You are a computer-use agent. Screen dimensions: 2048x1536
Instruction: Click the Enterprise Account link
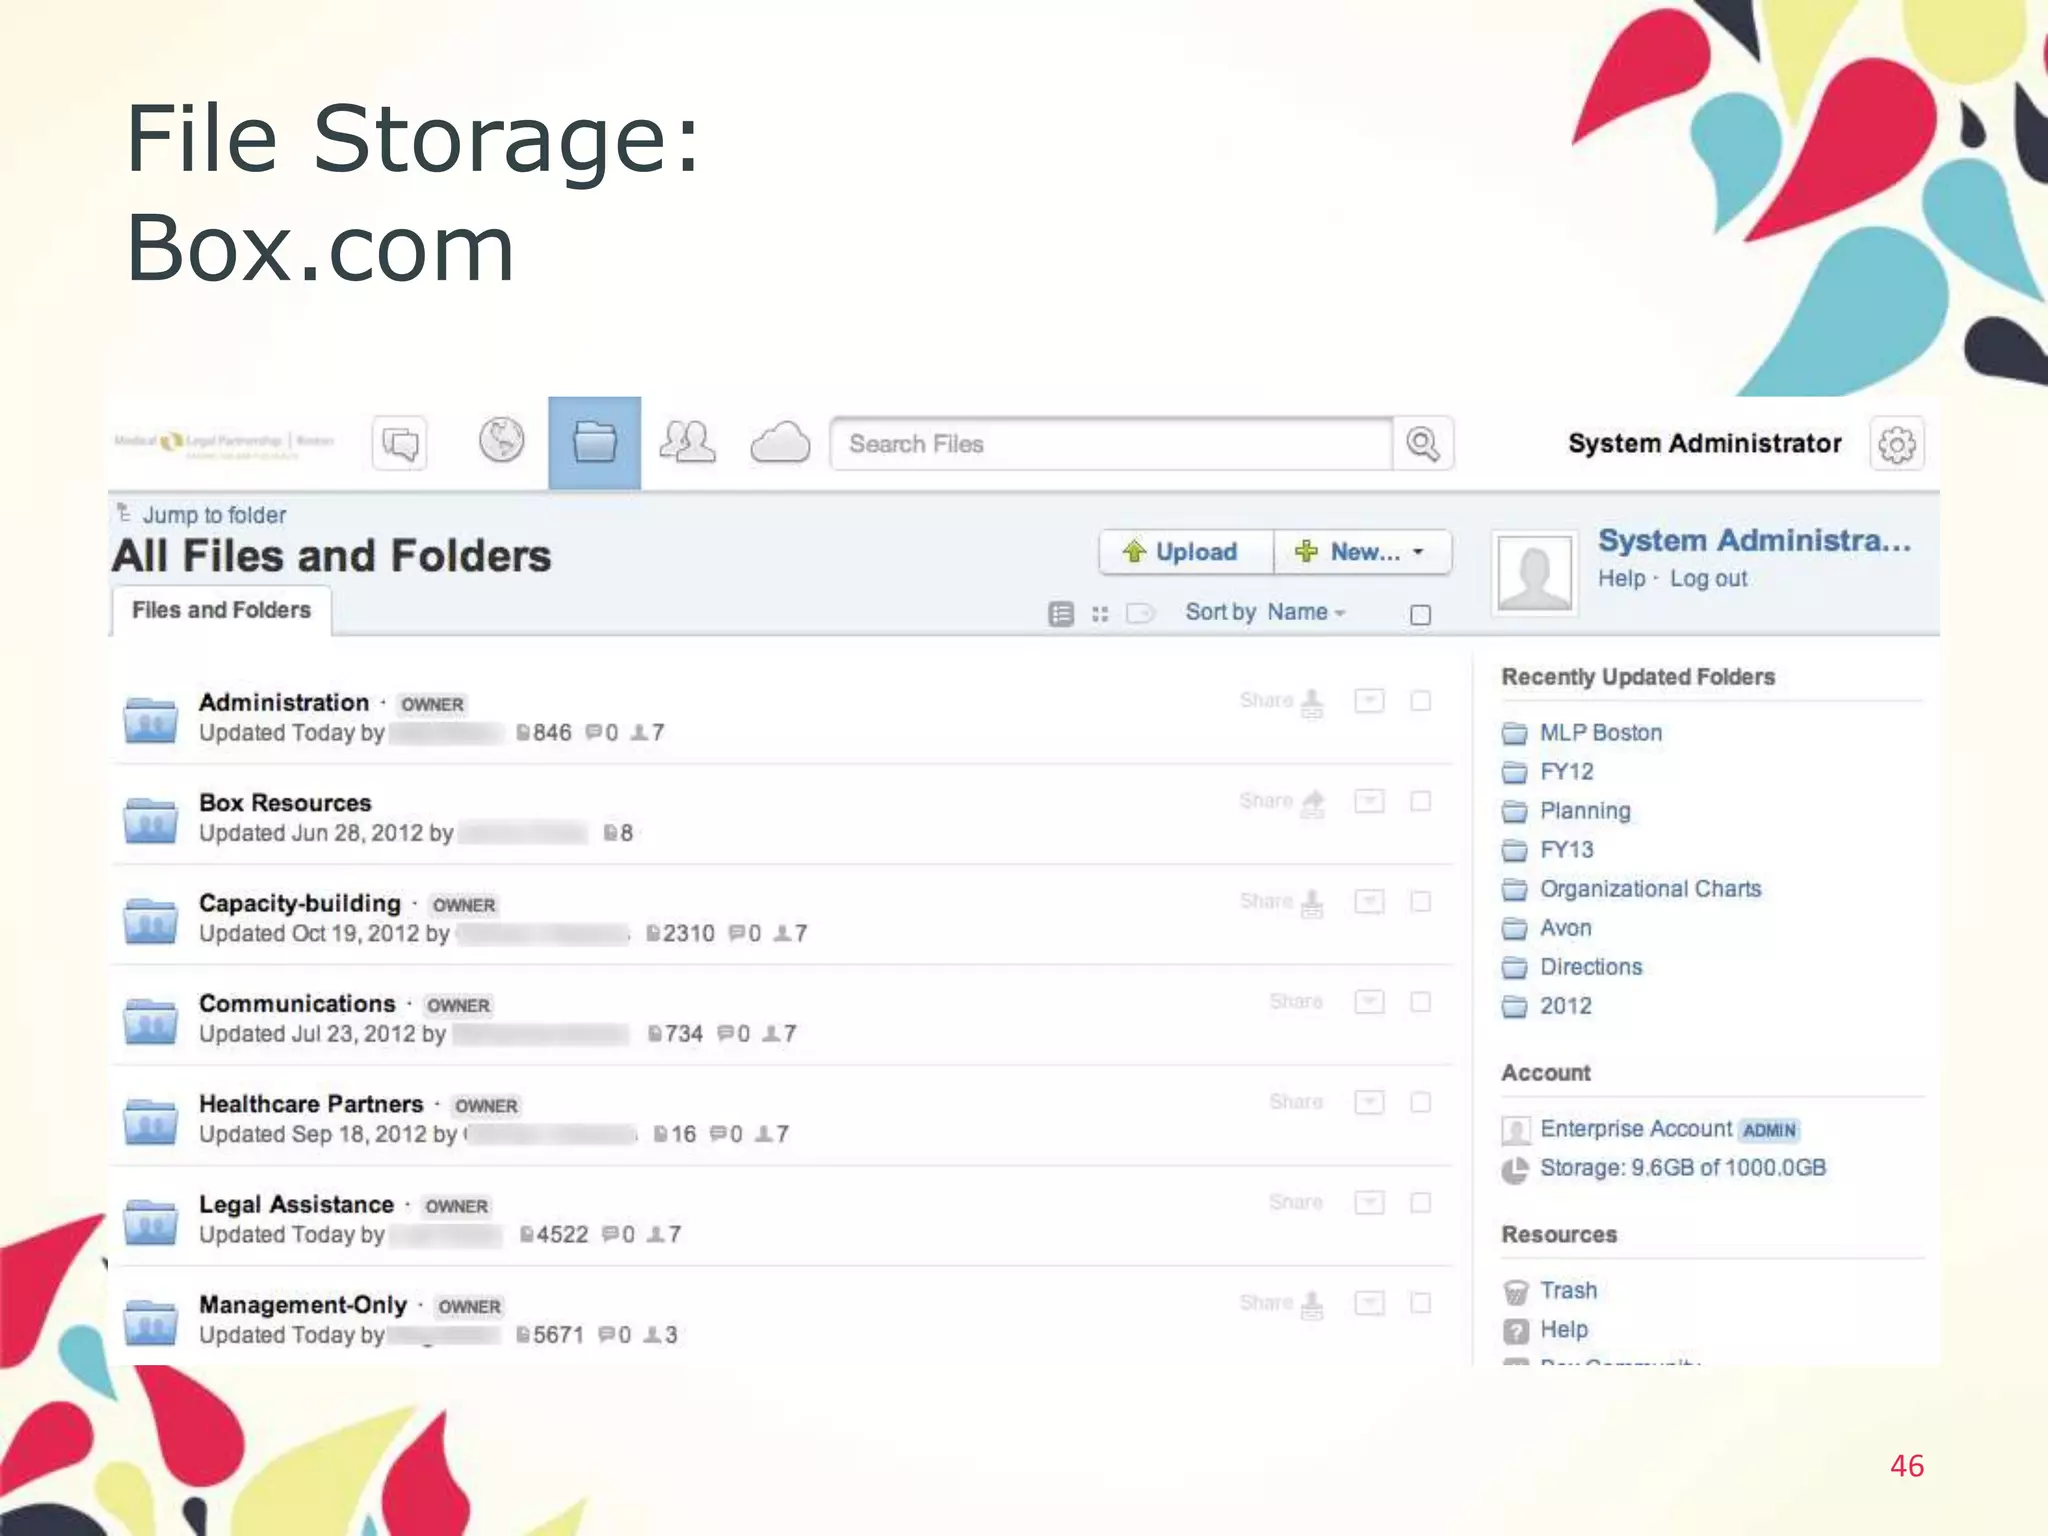pos(1636,1129)
